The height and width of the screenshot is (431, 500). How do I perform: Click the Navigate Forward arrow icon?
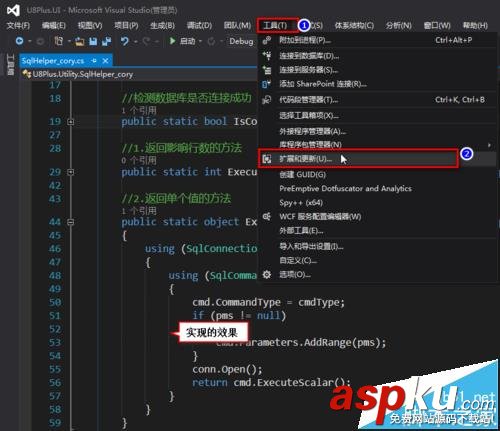pyautogui.click(x=40, y=41)
